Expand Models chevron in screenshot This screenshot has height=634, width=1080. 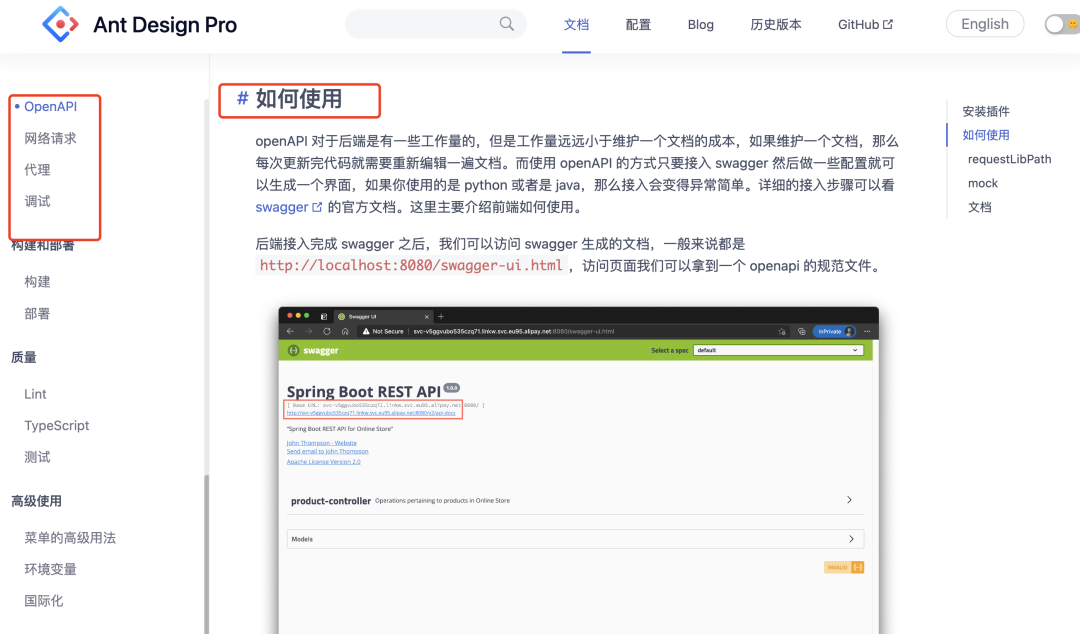click(x=851, y=539)
